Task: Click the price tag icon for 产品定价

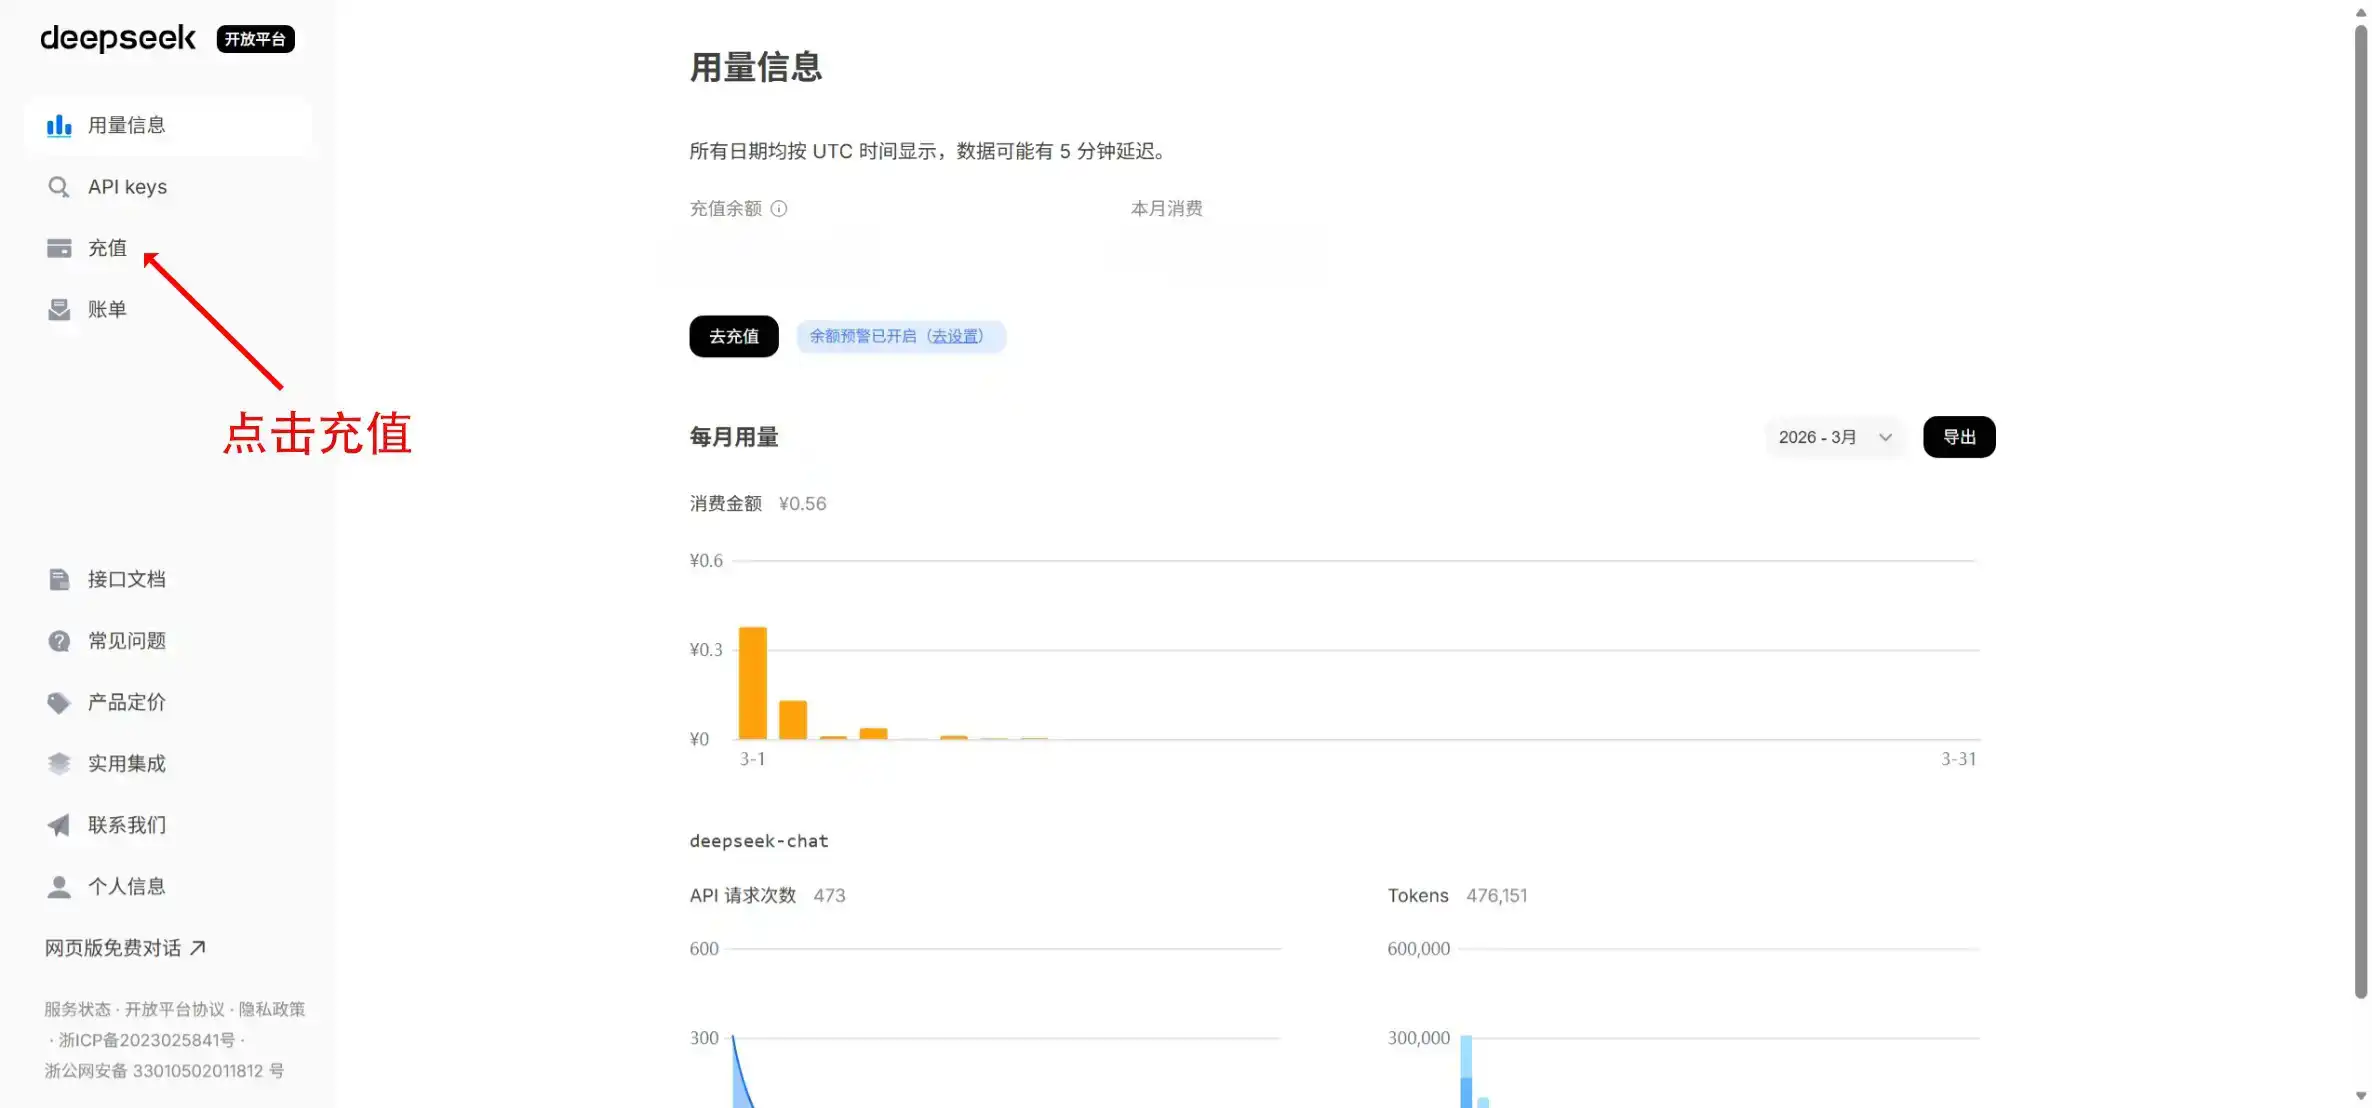Action: click(x=59, y=703)
